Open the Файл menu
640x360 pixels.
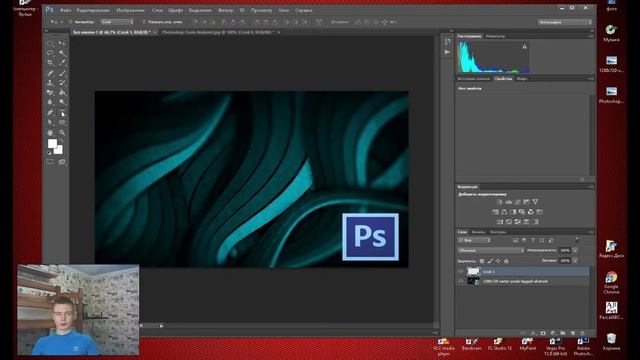click(x=65, y=10)
